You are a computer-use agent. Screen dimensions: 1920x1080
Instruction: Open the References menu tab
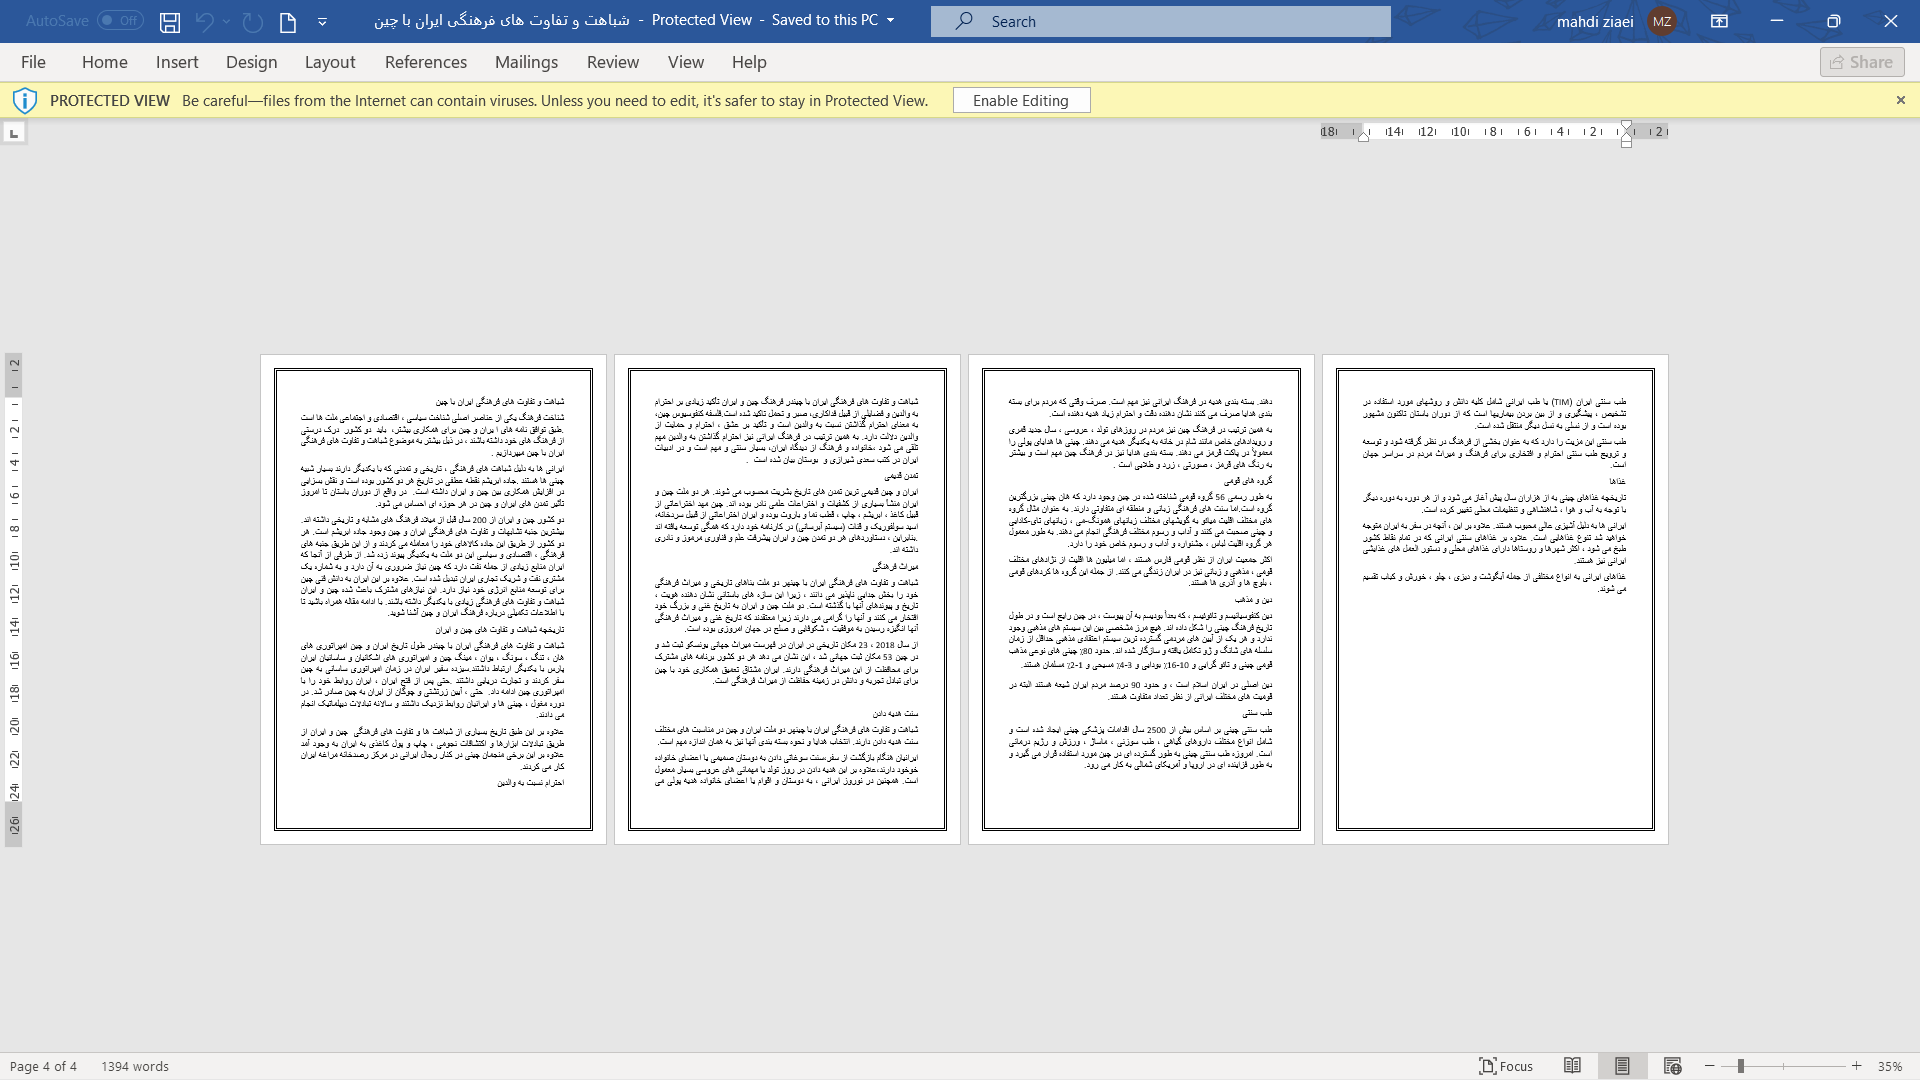[x=426, y=62]
